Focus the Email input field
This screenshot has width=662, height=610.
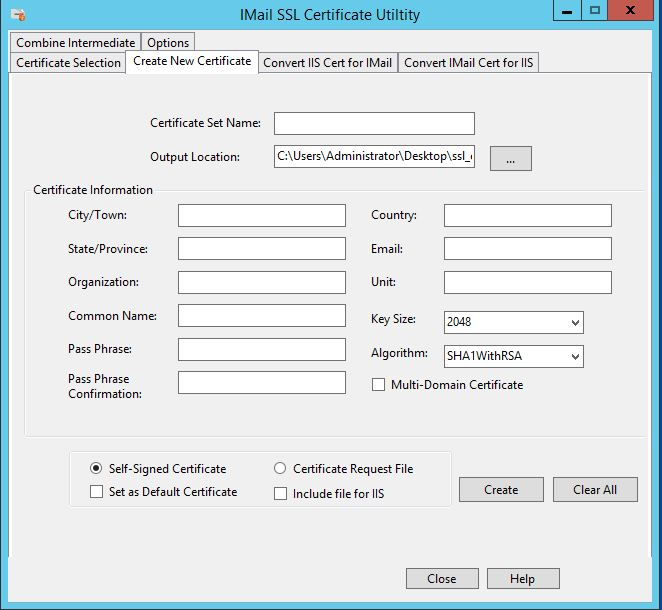point(527,248)
